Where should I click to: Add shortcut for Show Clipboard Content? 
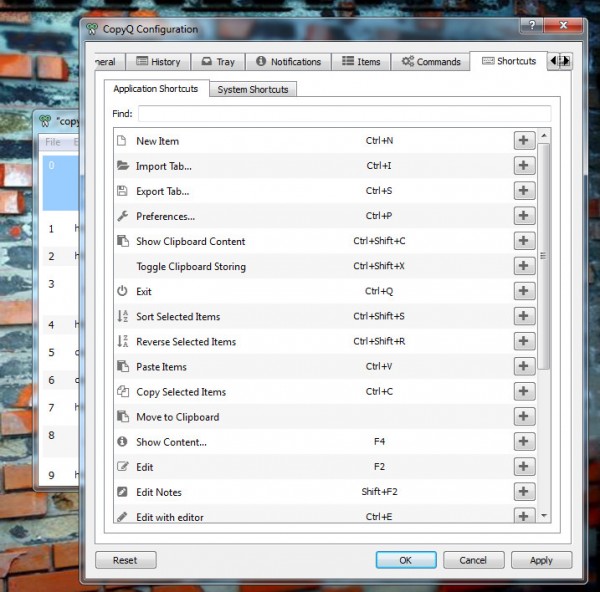pyautogui.click(x=524, y=241)
